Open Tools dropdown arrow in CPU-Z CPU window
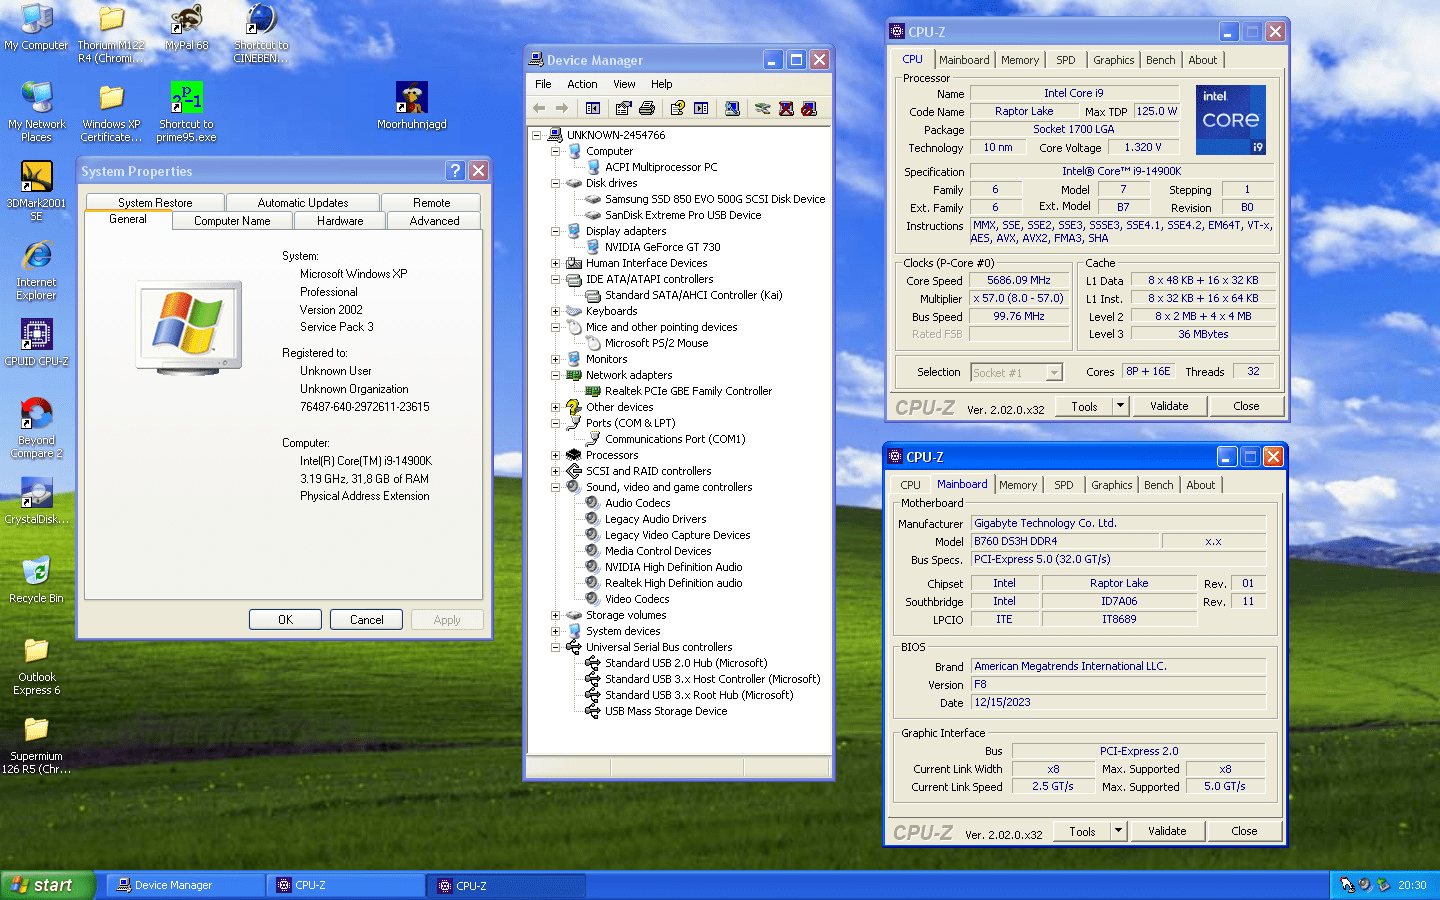Viewport: 1440px width, 900px height. (x=1120, y=406)
